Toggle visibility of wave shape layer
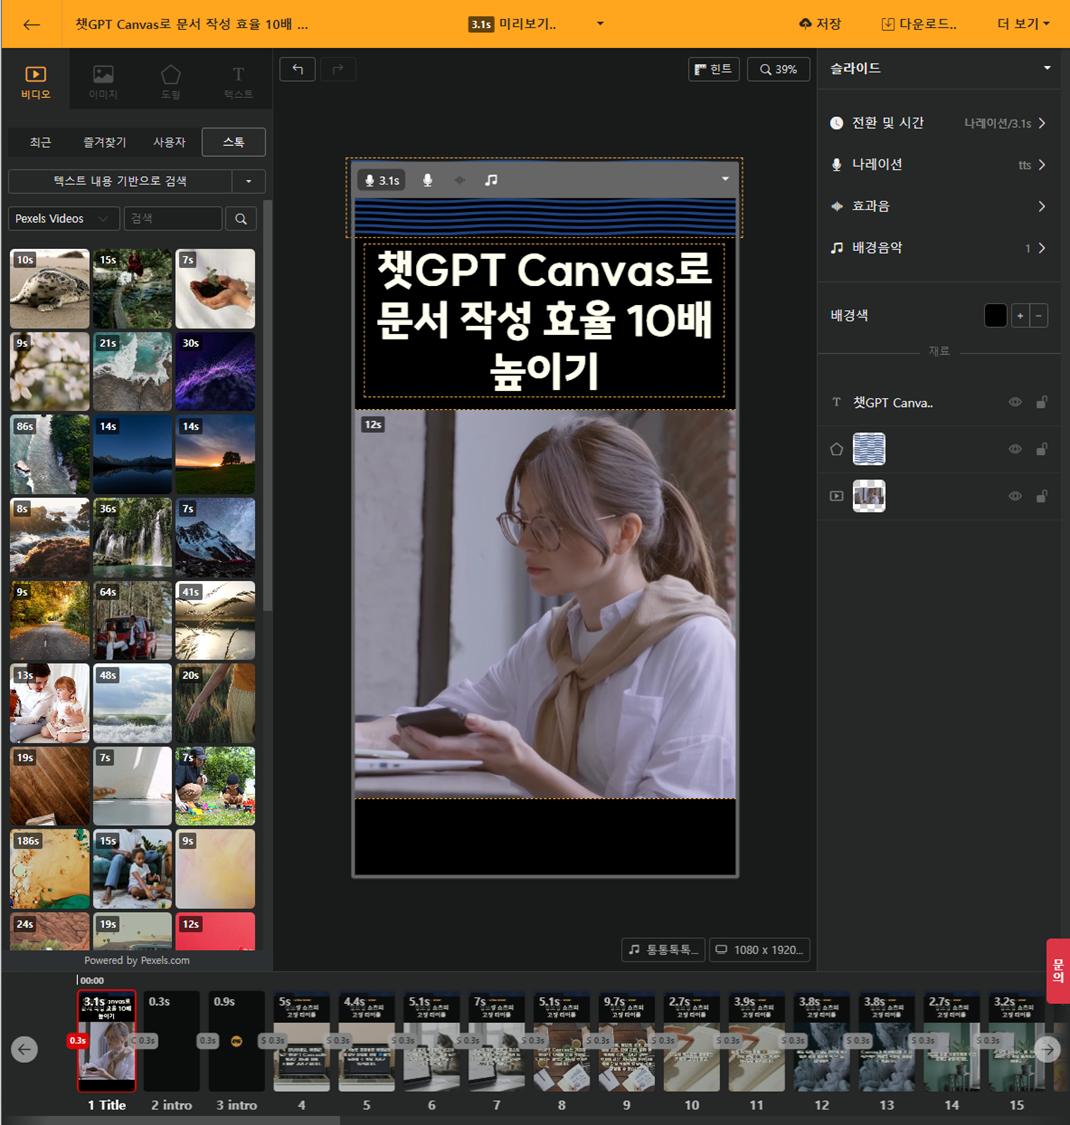1070x1125 pixels. click(1015, 449)
